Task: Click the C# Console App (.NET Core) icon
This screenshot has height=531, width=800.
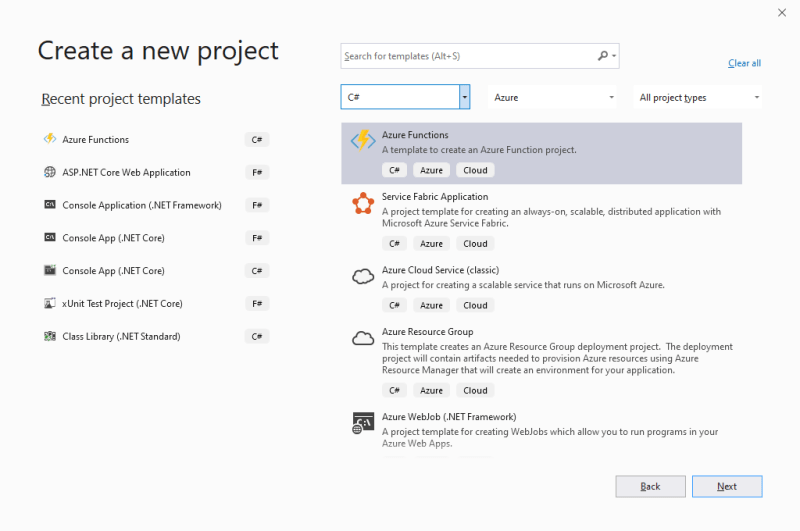Action: [49, 270]
